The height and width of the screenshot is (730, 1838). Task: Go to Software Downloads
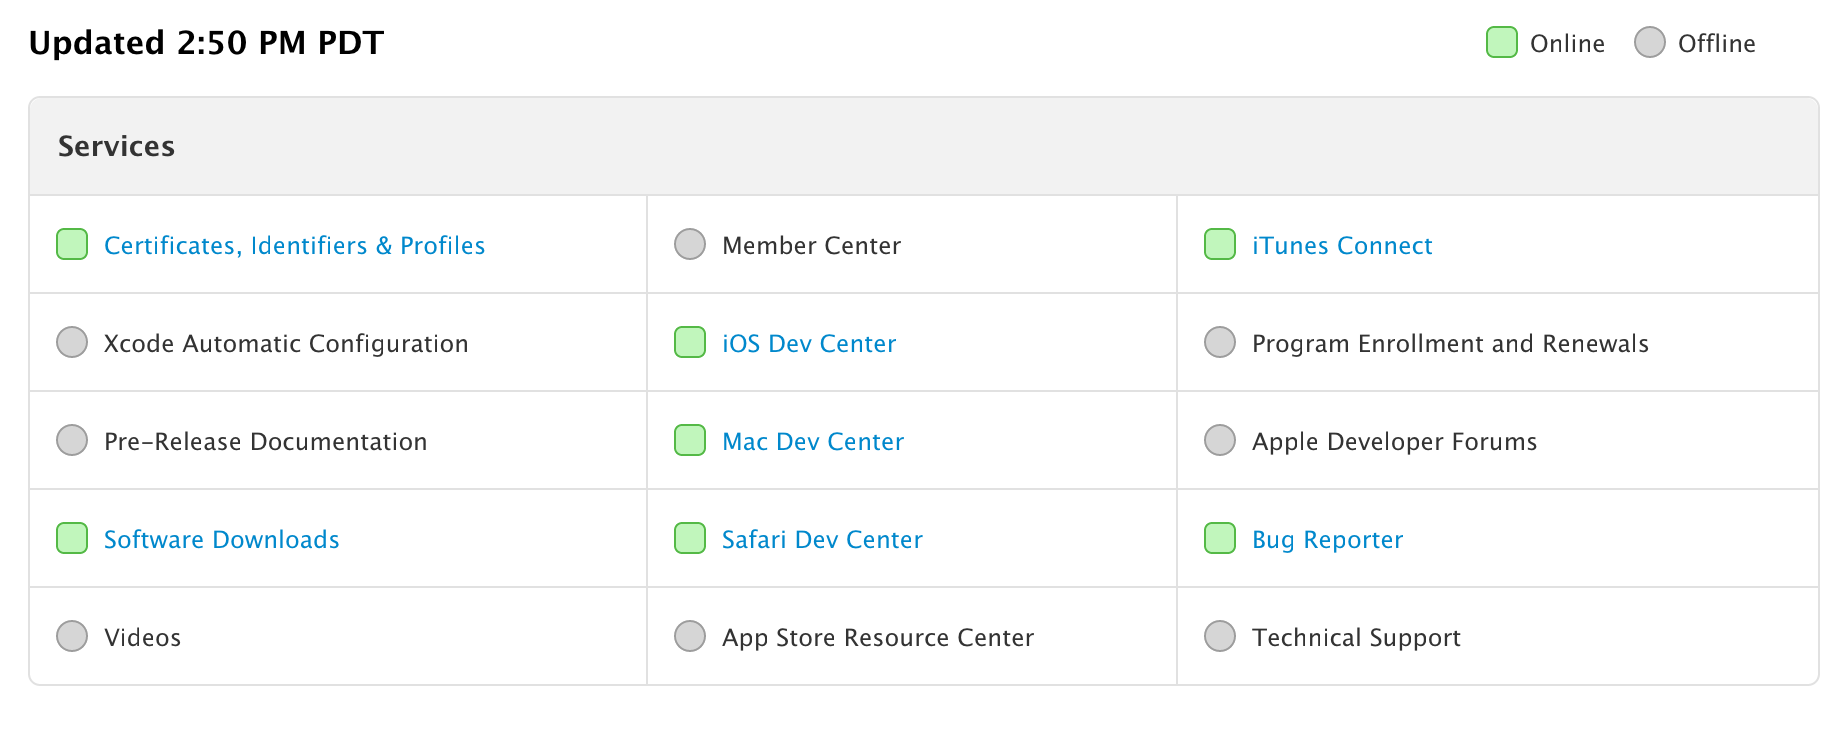(221, 540)
